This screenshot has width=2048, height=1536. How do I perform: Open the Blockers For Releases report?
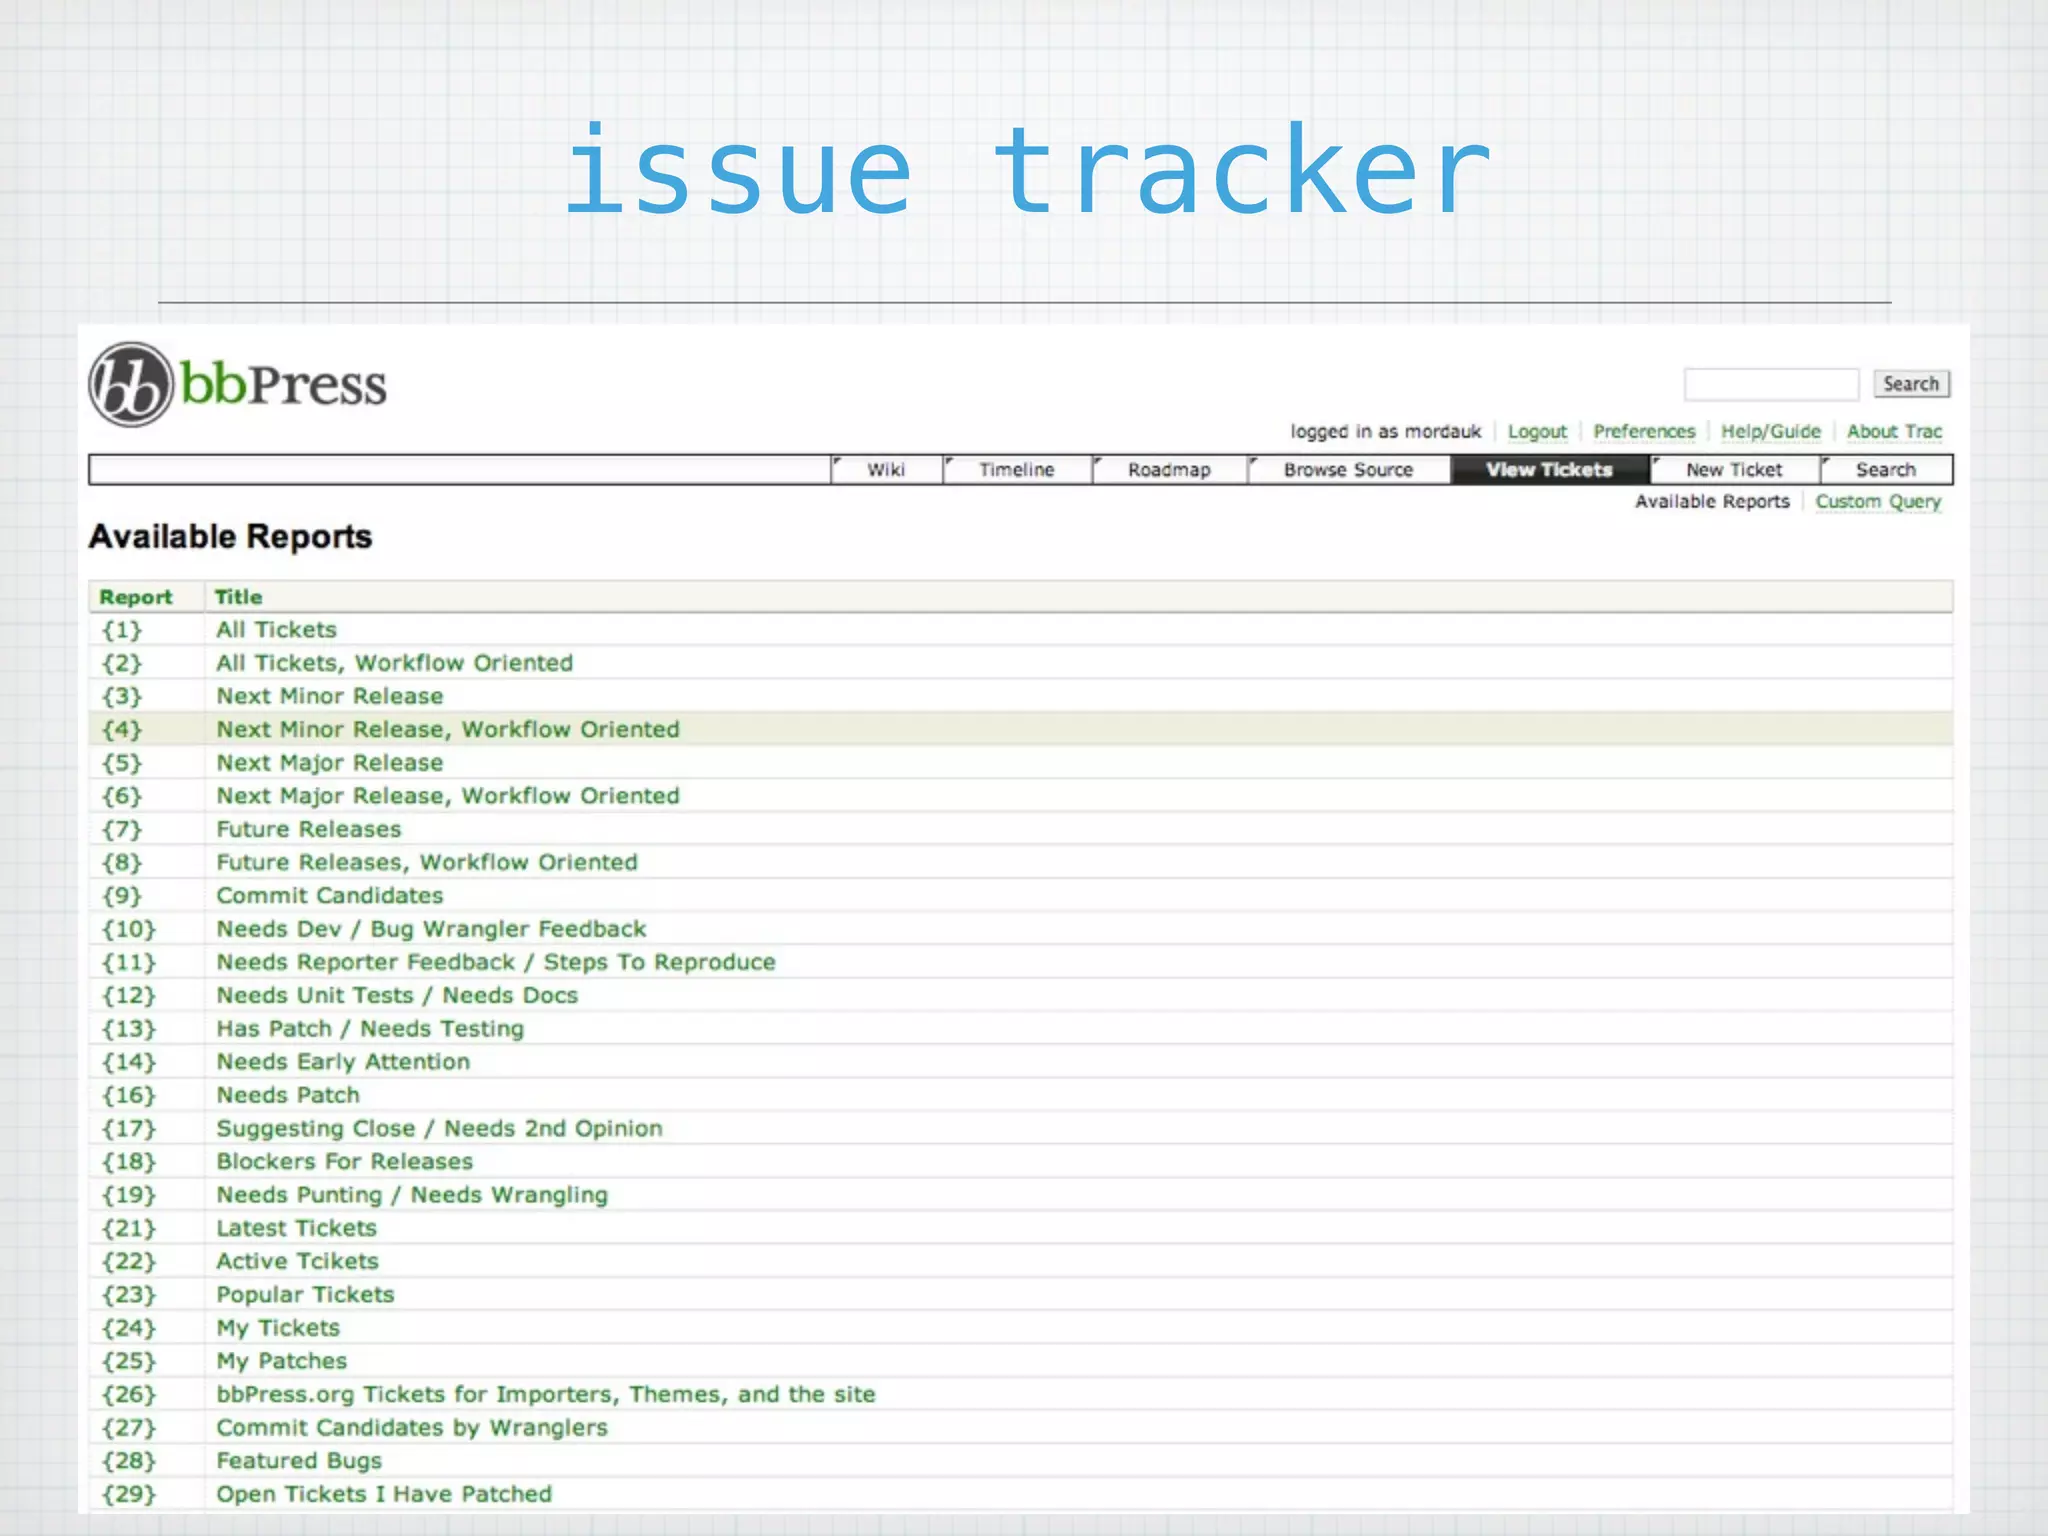tap(344, 1161)
